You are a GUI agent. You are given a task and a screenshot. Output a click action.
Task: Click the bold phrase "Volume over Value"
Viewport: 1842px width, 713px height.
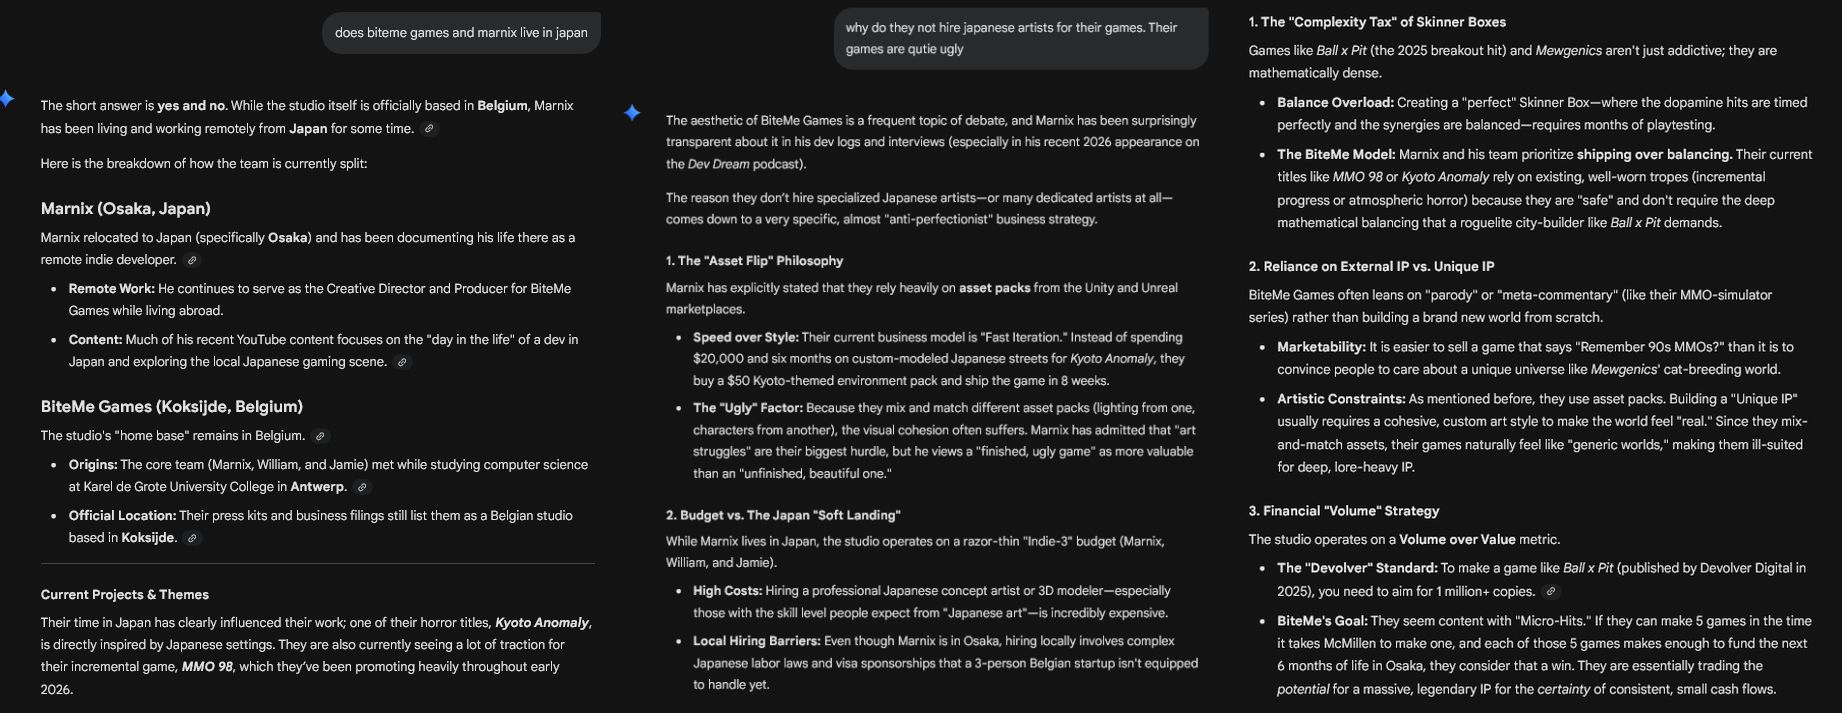pyautogui.click(x=1457, y=540)
